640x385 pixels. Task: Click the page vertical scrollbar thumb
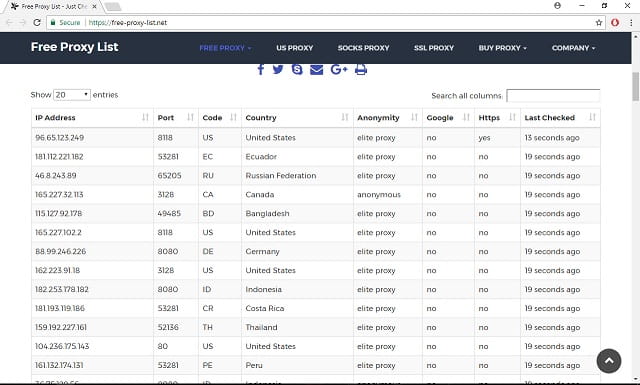636,86
